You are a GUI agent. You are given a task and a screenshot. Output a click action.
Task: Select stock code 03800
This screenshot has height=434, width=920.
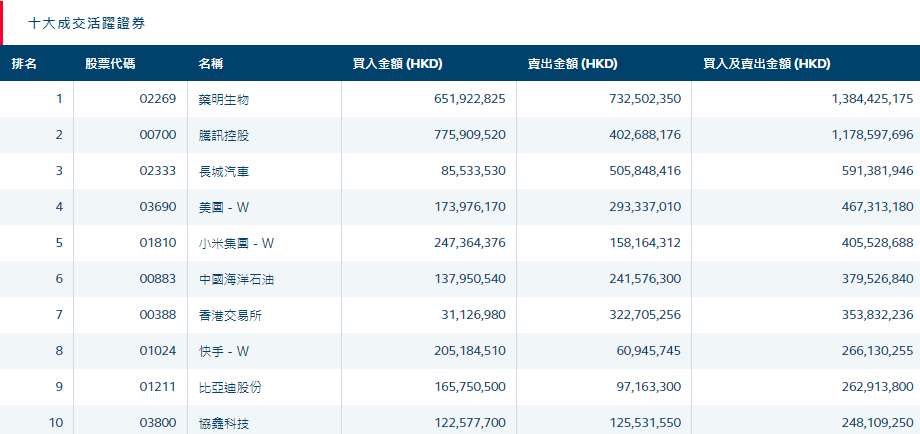(158, 422)
